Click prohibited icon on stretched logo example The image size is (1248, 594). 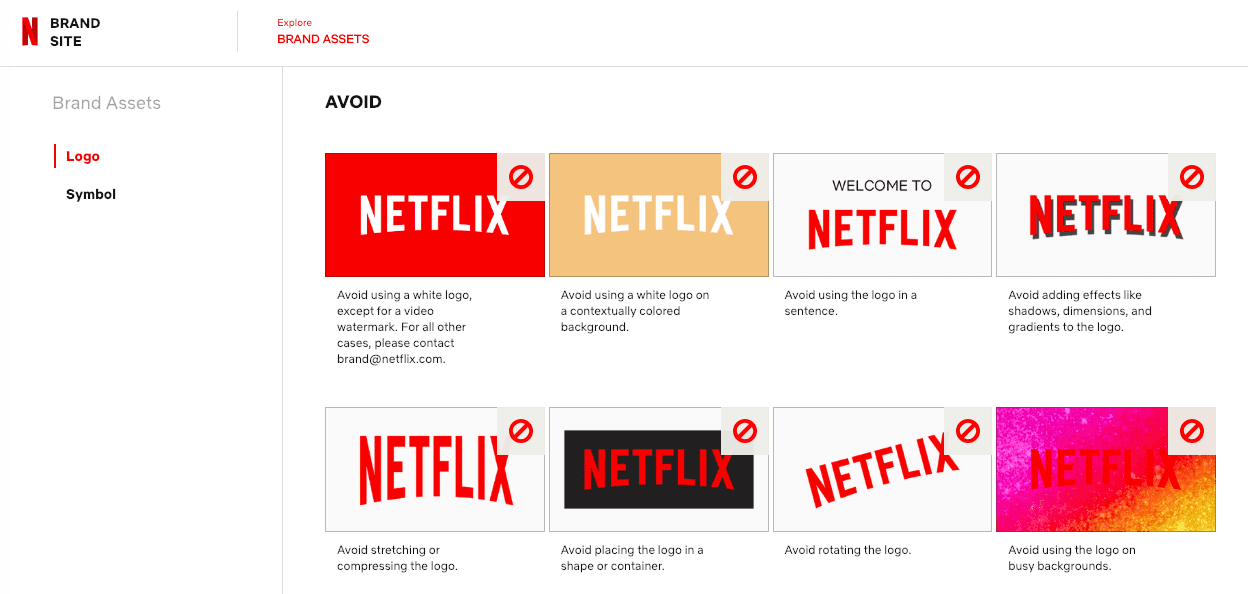pos(521,431)
